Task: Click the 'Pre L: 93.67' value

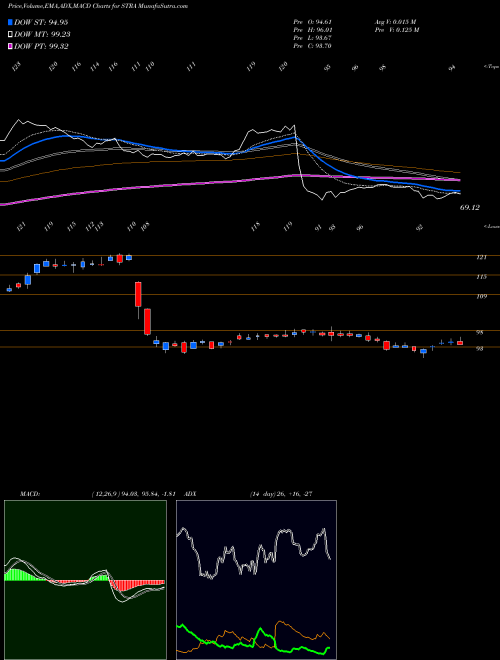Action: pyautogui.click(x=313, y=38)
